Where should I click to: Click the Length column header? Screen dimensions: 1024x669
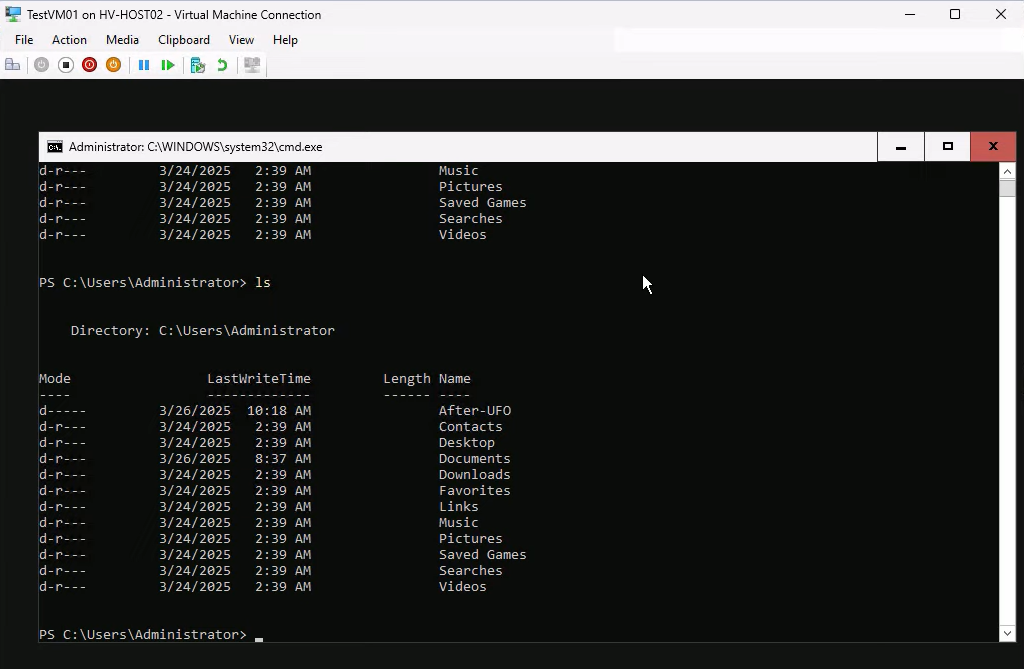pos(407,378)
